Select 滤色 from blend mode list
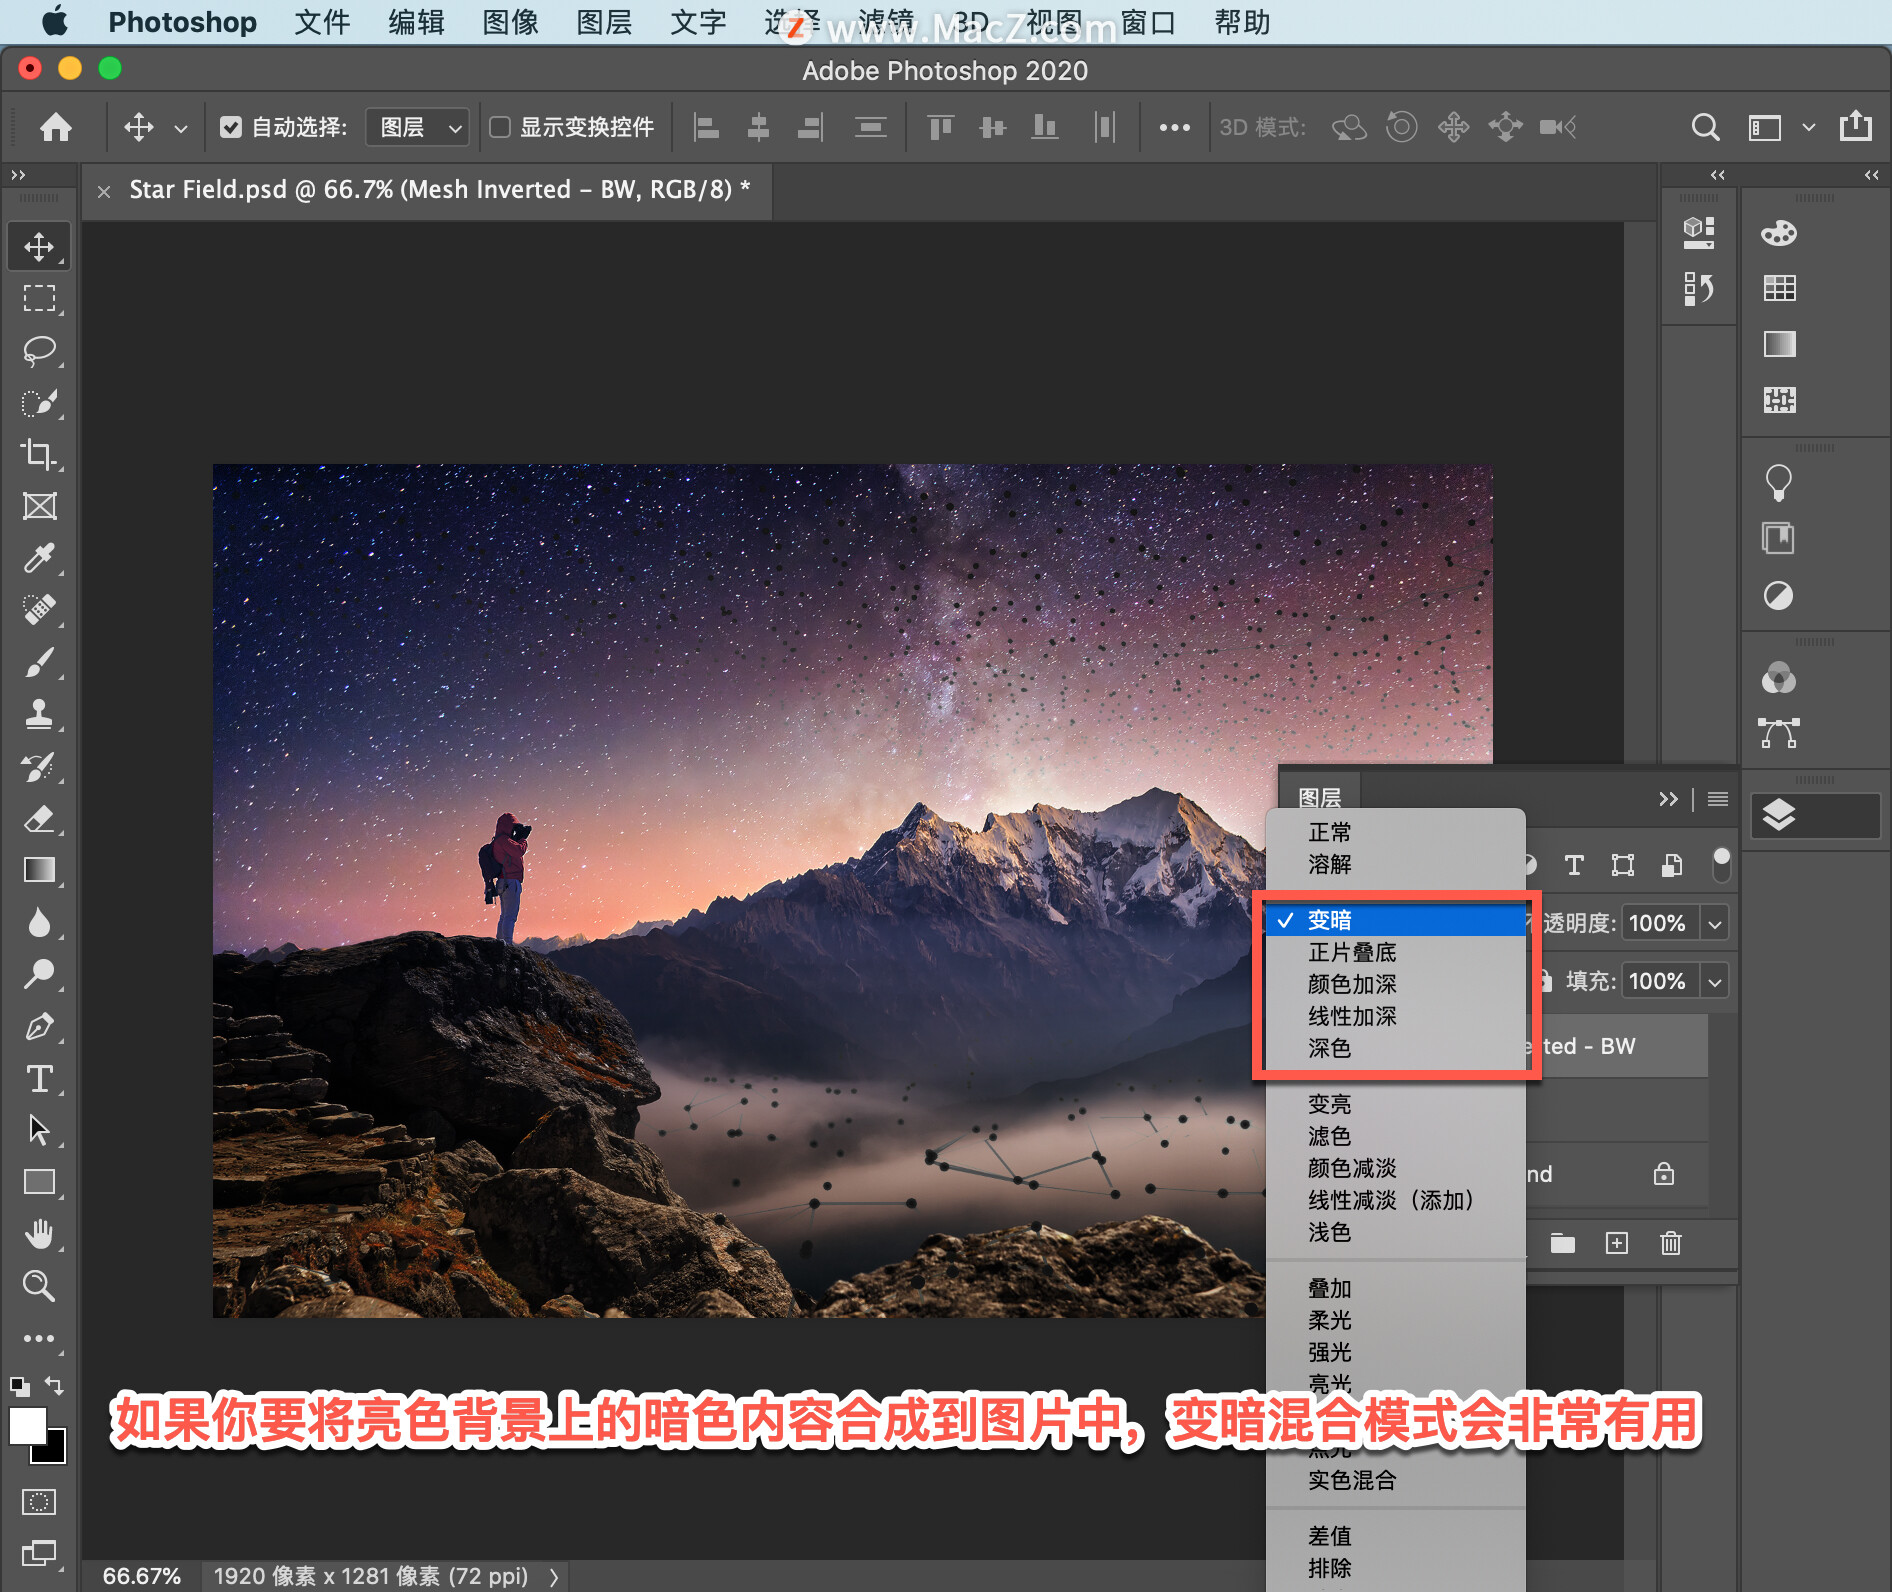The image size is (1892, 1592). point(1329,1136)
